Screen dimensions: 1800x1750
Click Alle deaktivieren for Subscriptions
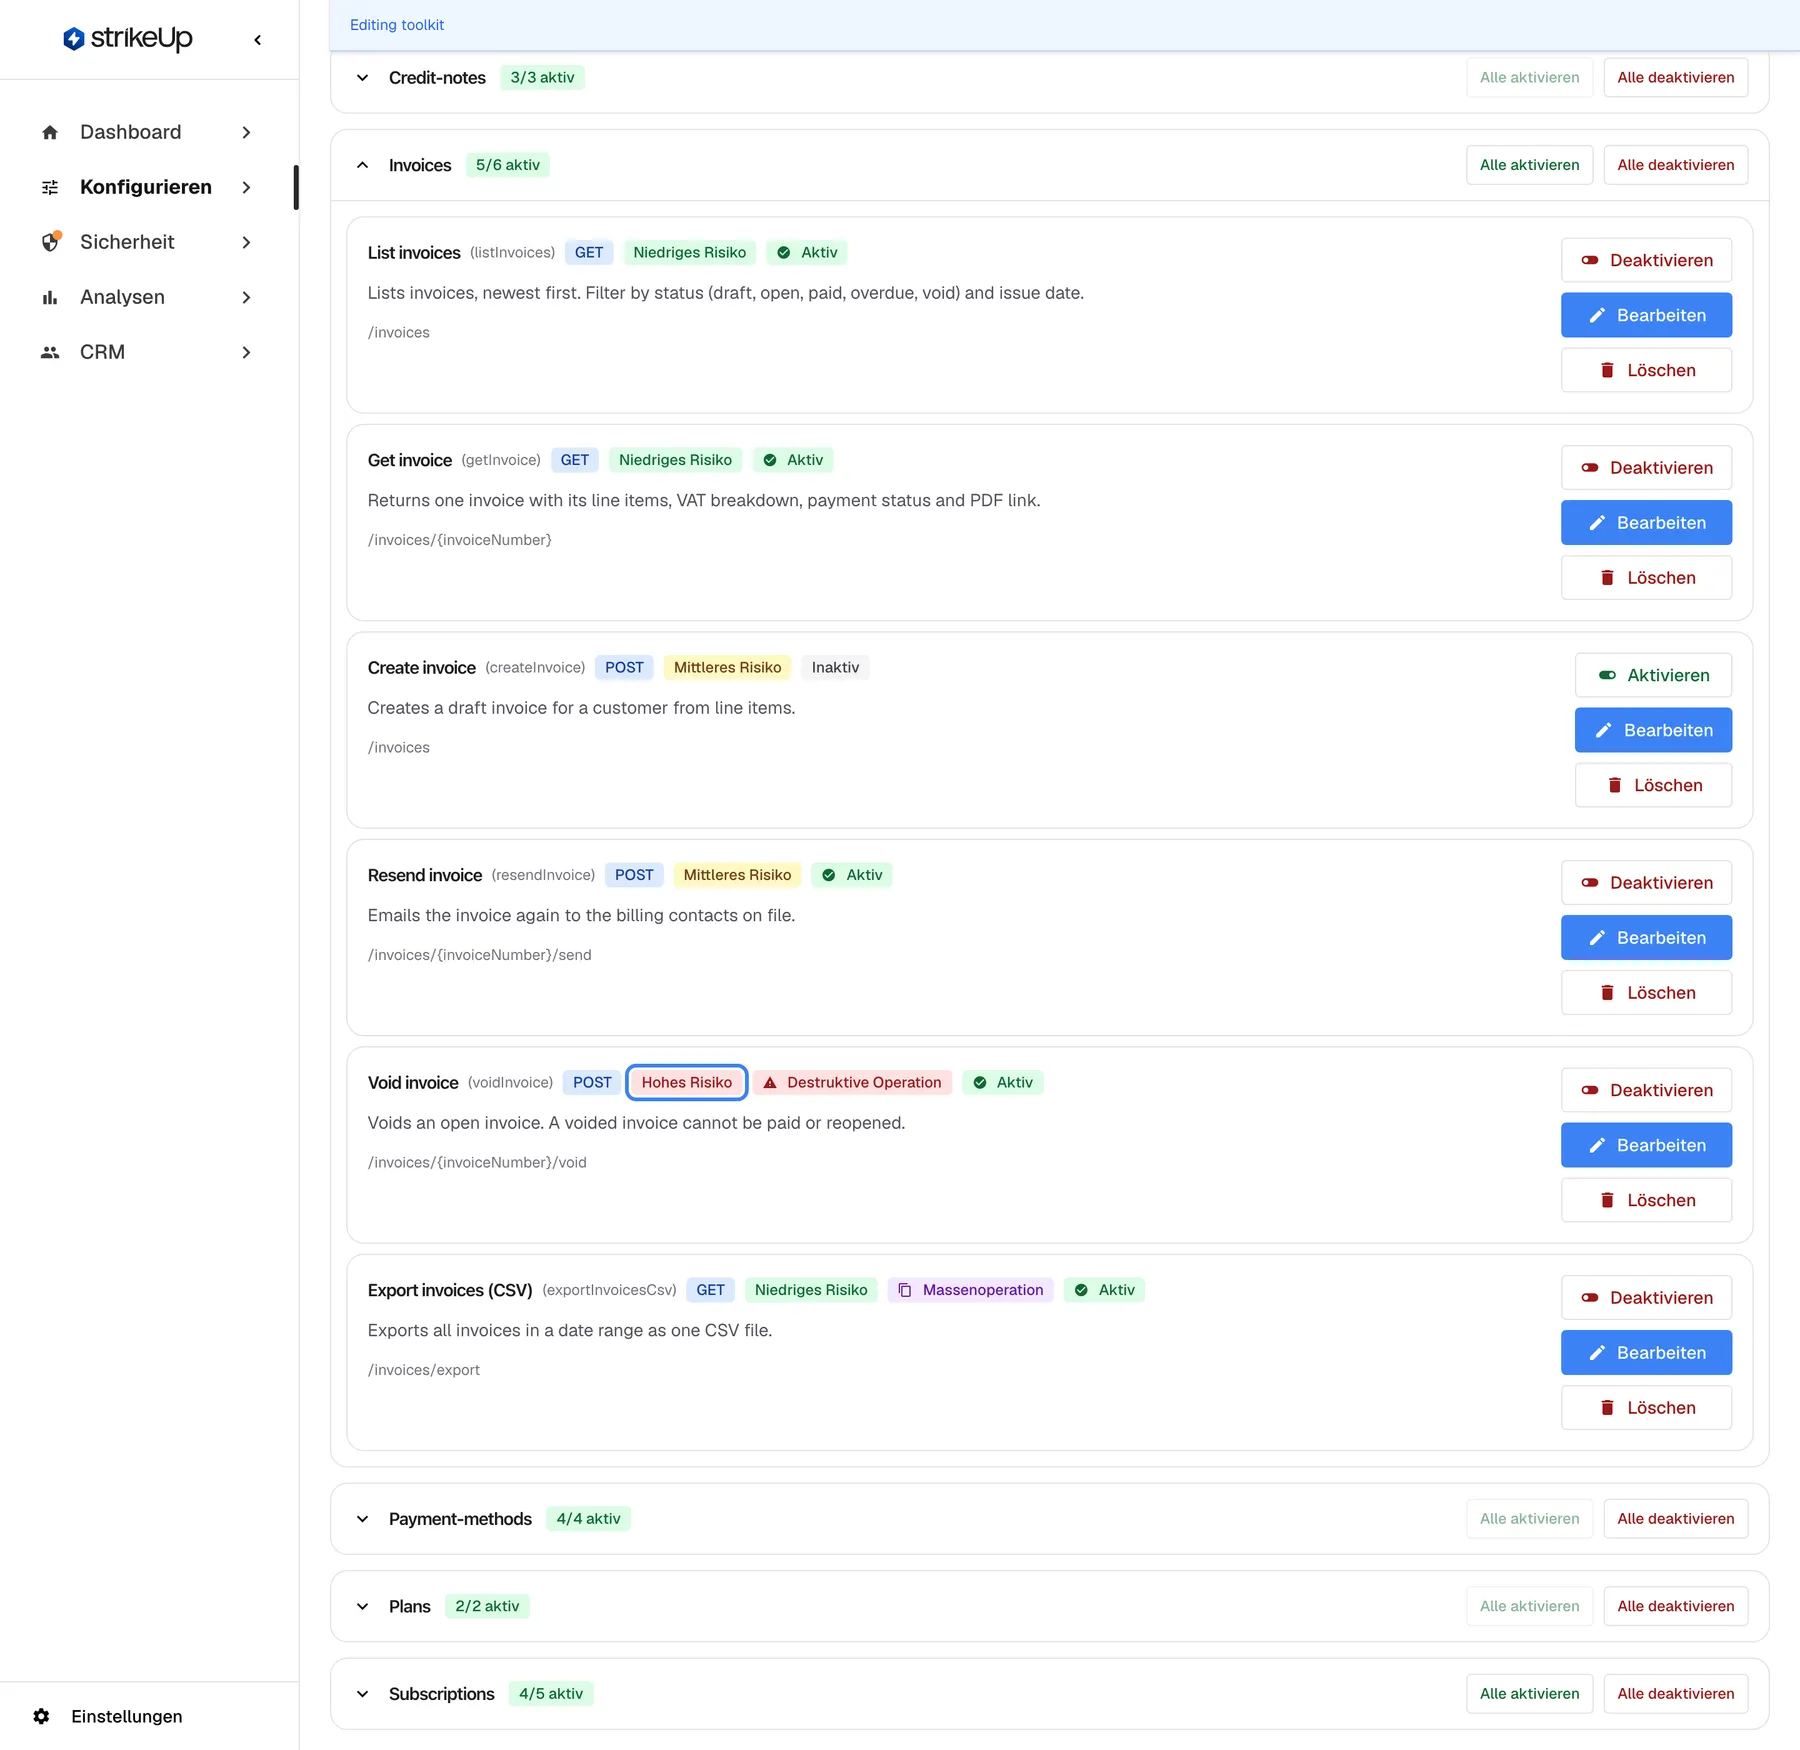pos(1676,1694)
